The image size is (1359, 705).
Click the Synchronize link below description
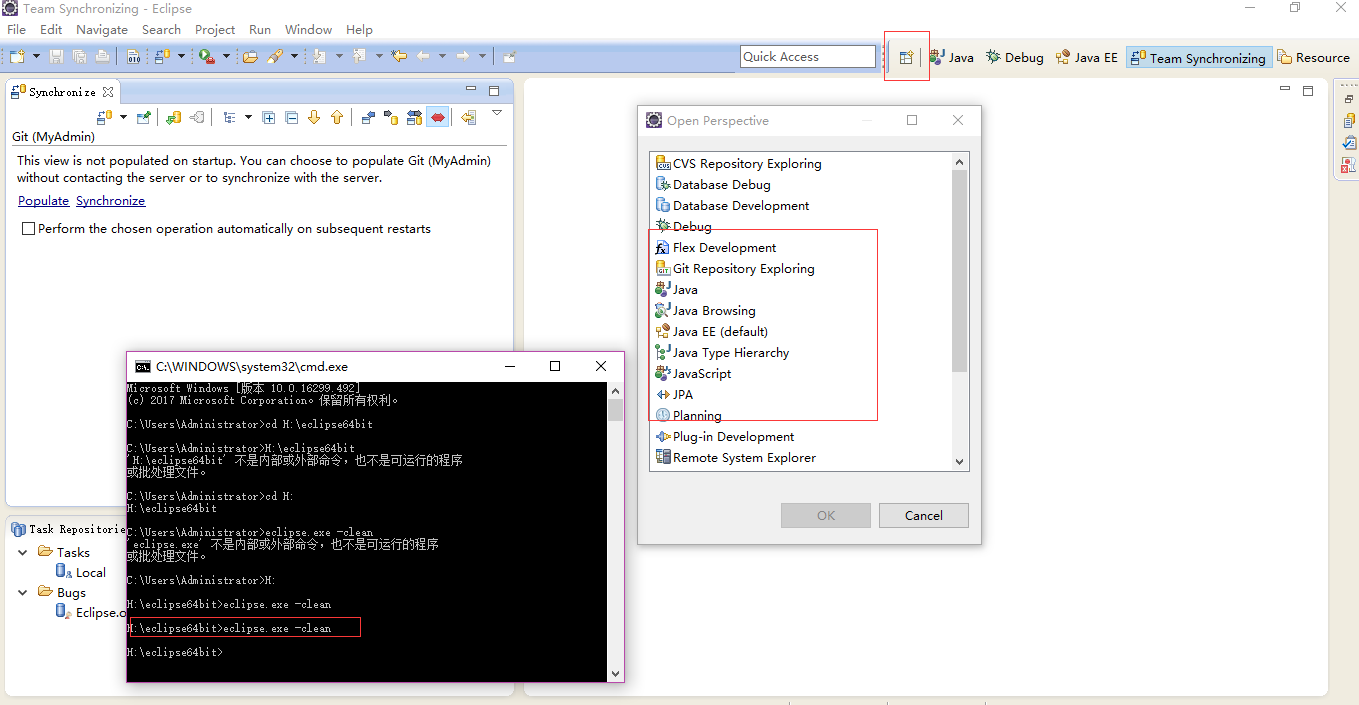[x=111, y=201]
